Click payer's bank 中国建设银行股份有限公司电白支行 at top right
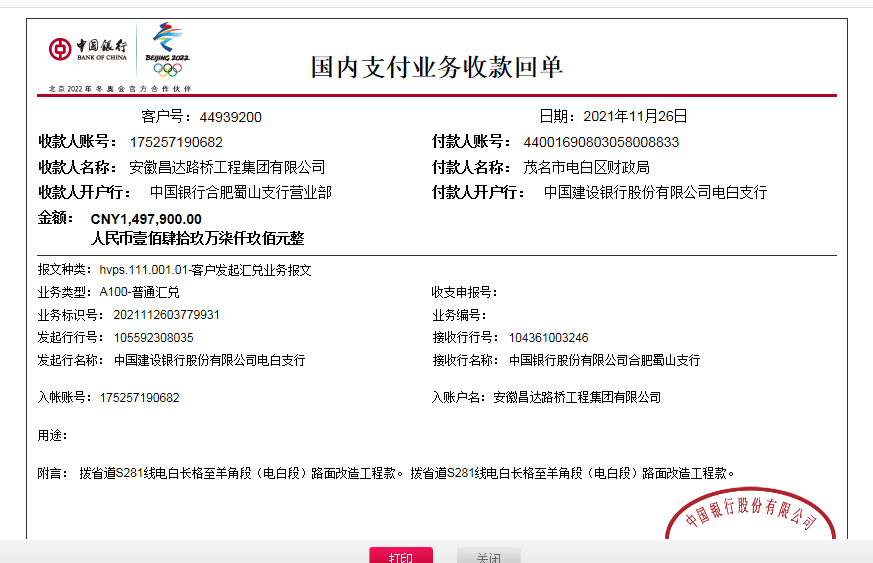This screenshot has width=873, height=563. click(x=655, y=192)
